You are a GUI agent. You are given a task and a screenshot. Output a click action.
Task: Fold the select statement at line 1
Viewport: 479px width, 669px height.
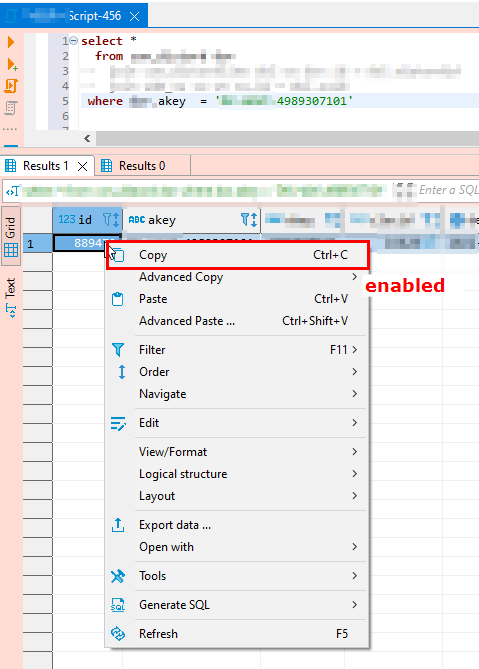pos(73,41)
